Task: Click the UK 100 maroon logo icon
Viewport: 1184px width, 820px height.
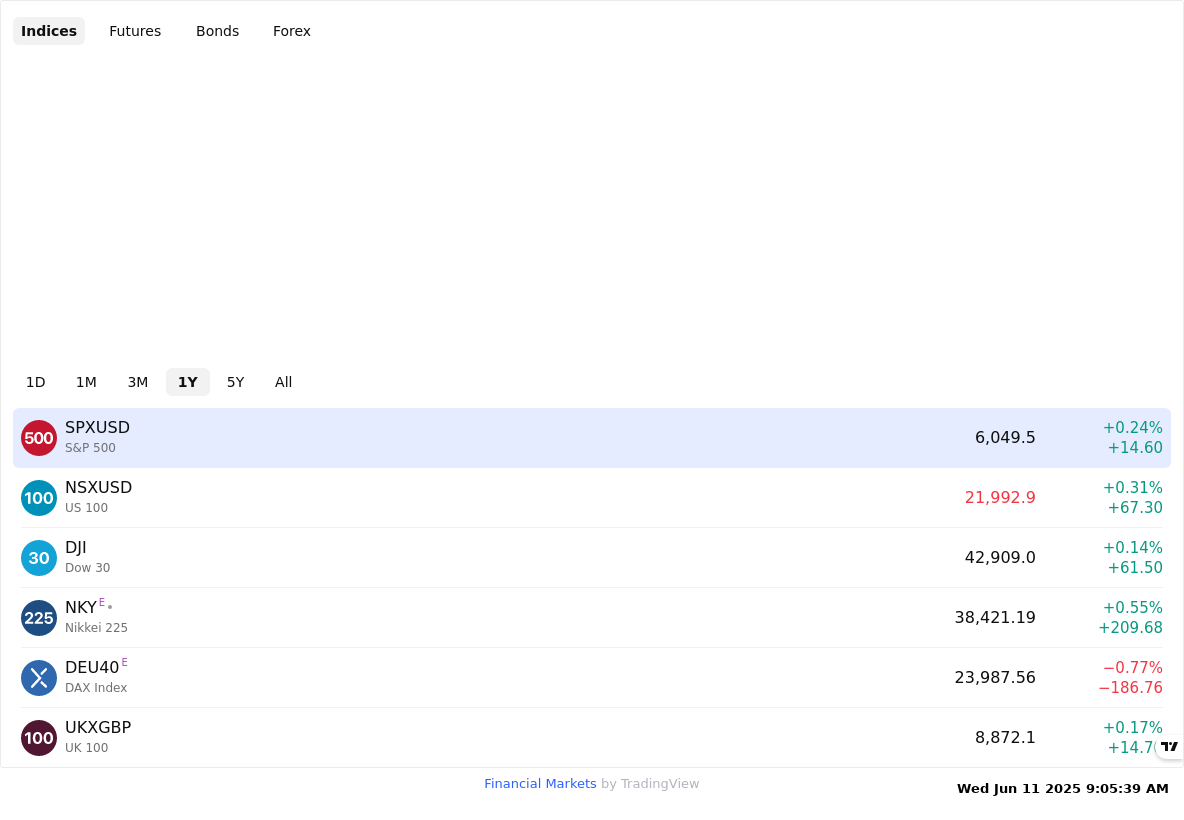Action: (x=39, y=738)
